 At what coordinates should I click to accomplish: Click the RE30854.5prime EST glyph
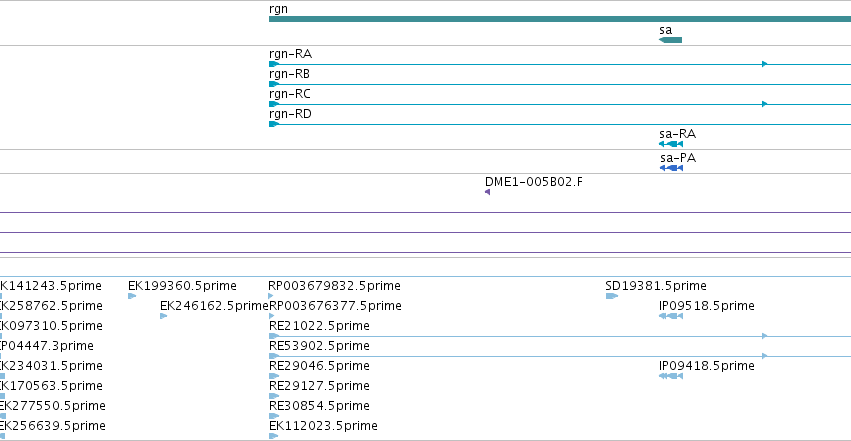click(x=274, y=416)
